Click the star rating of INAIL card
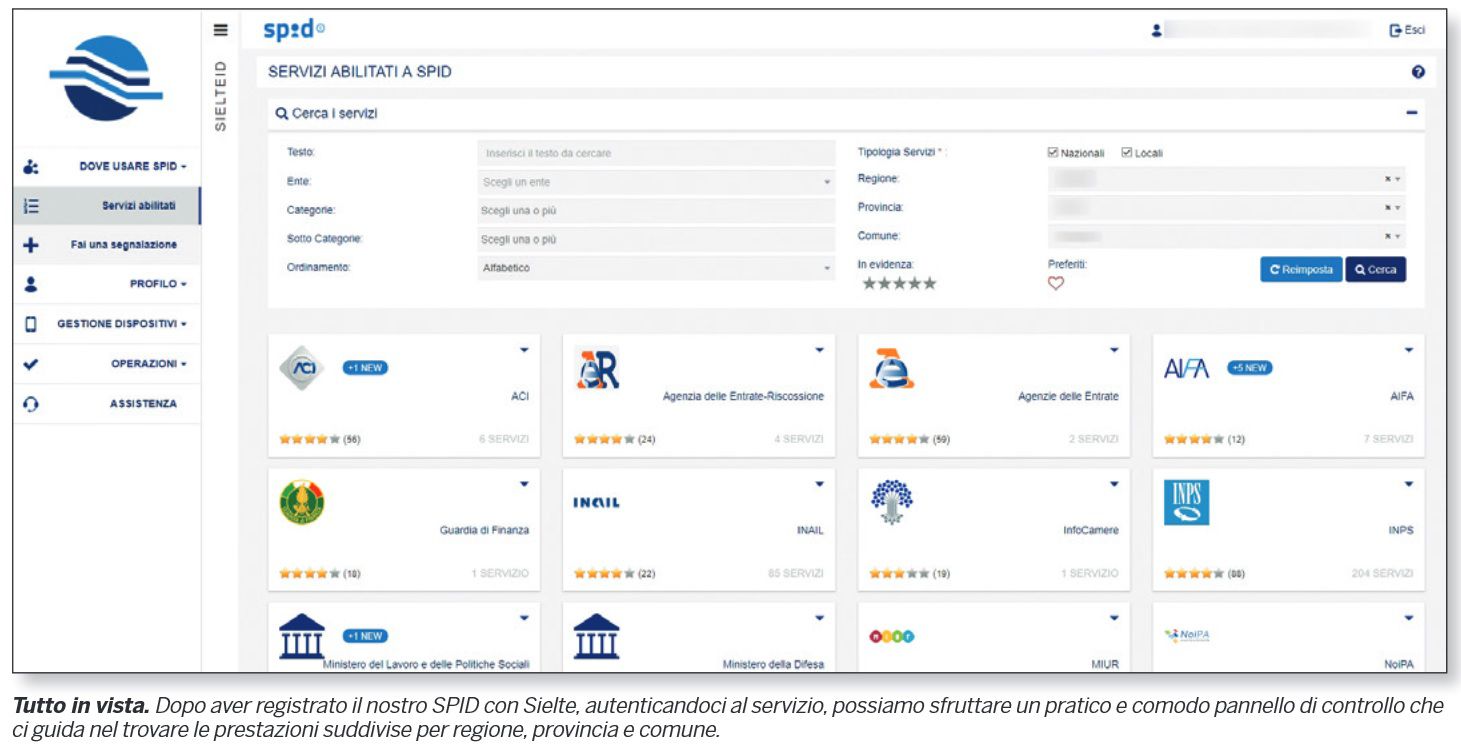 (x=603, y=574)
